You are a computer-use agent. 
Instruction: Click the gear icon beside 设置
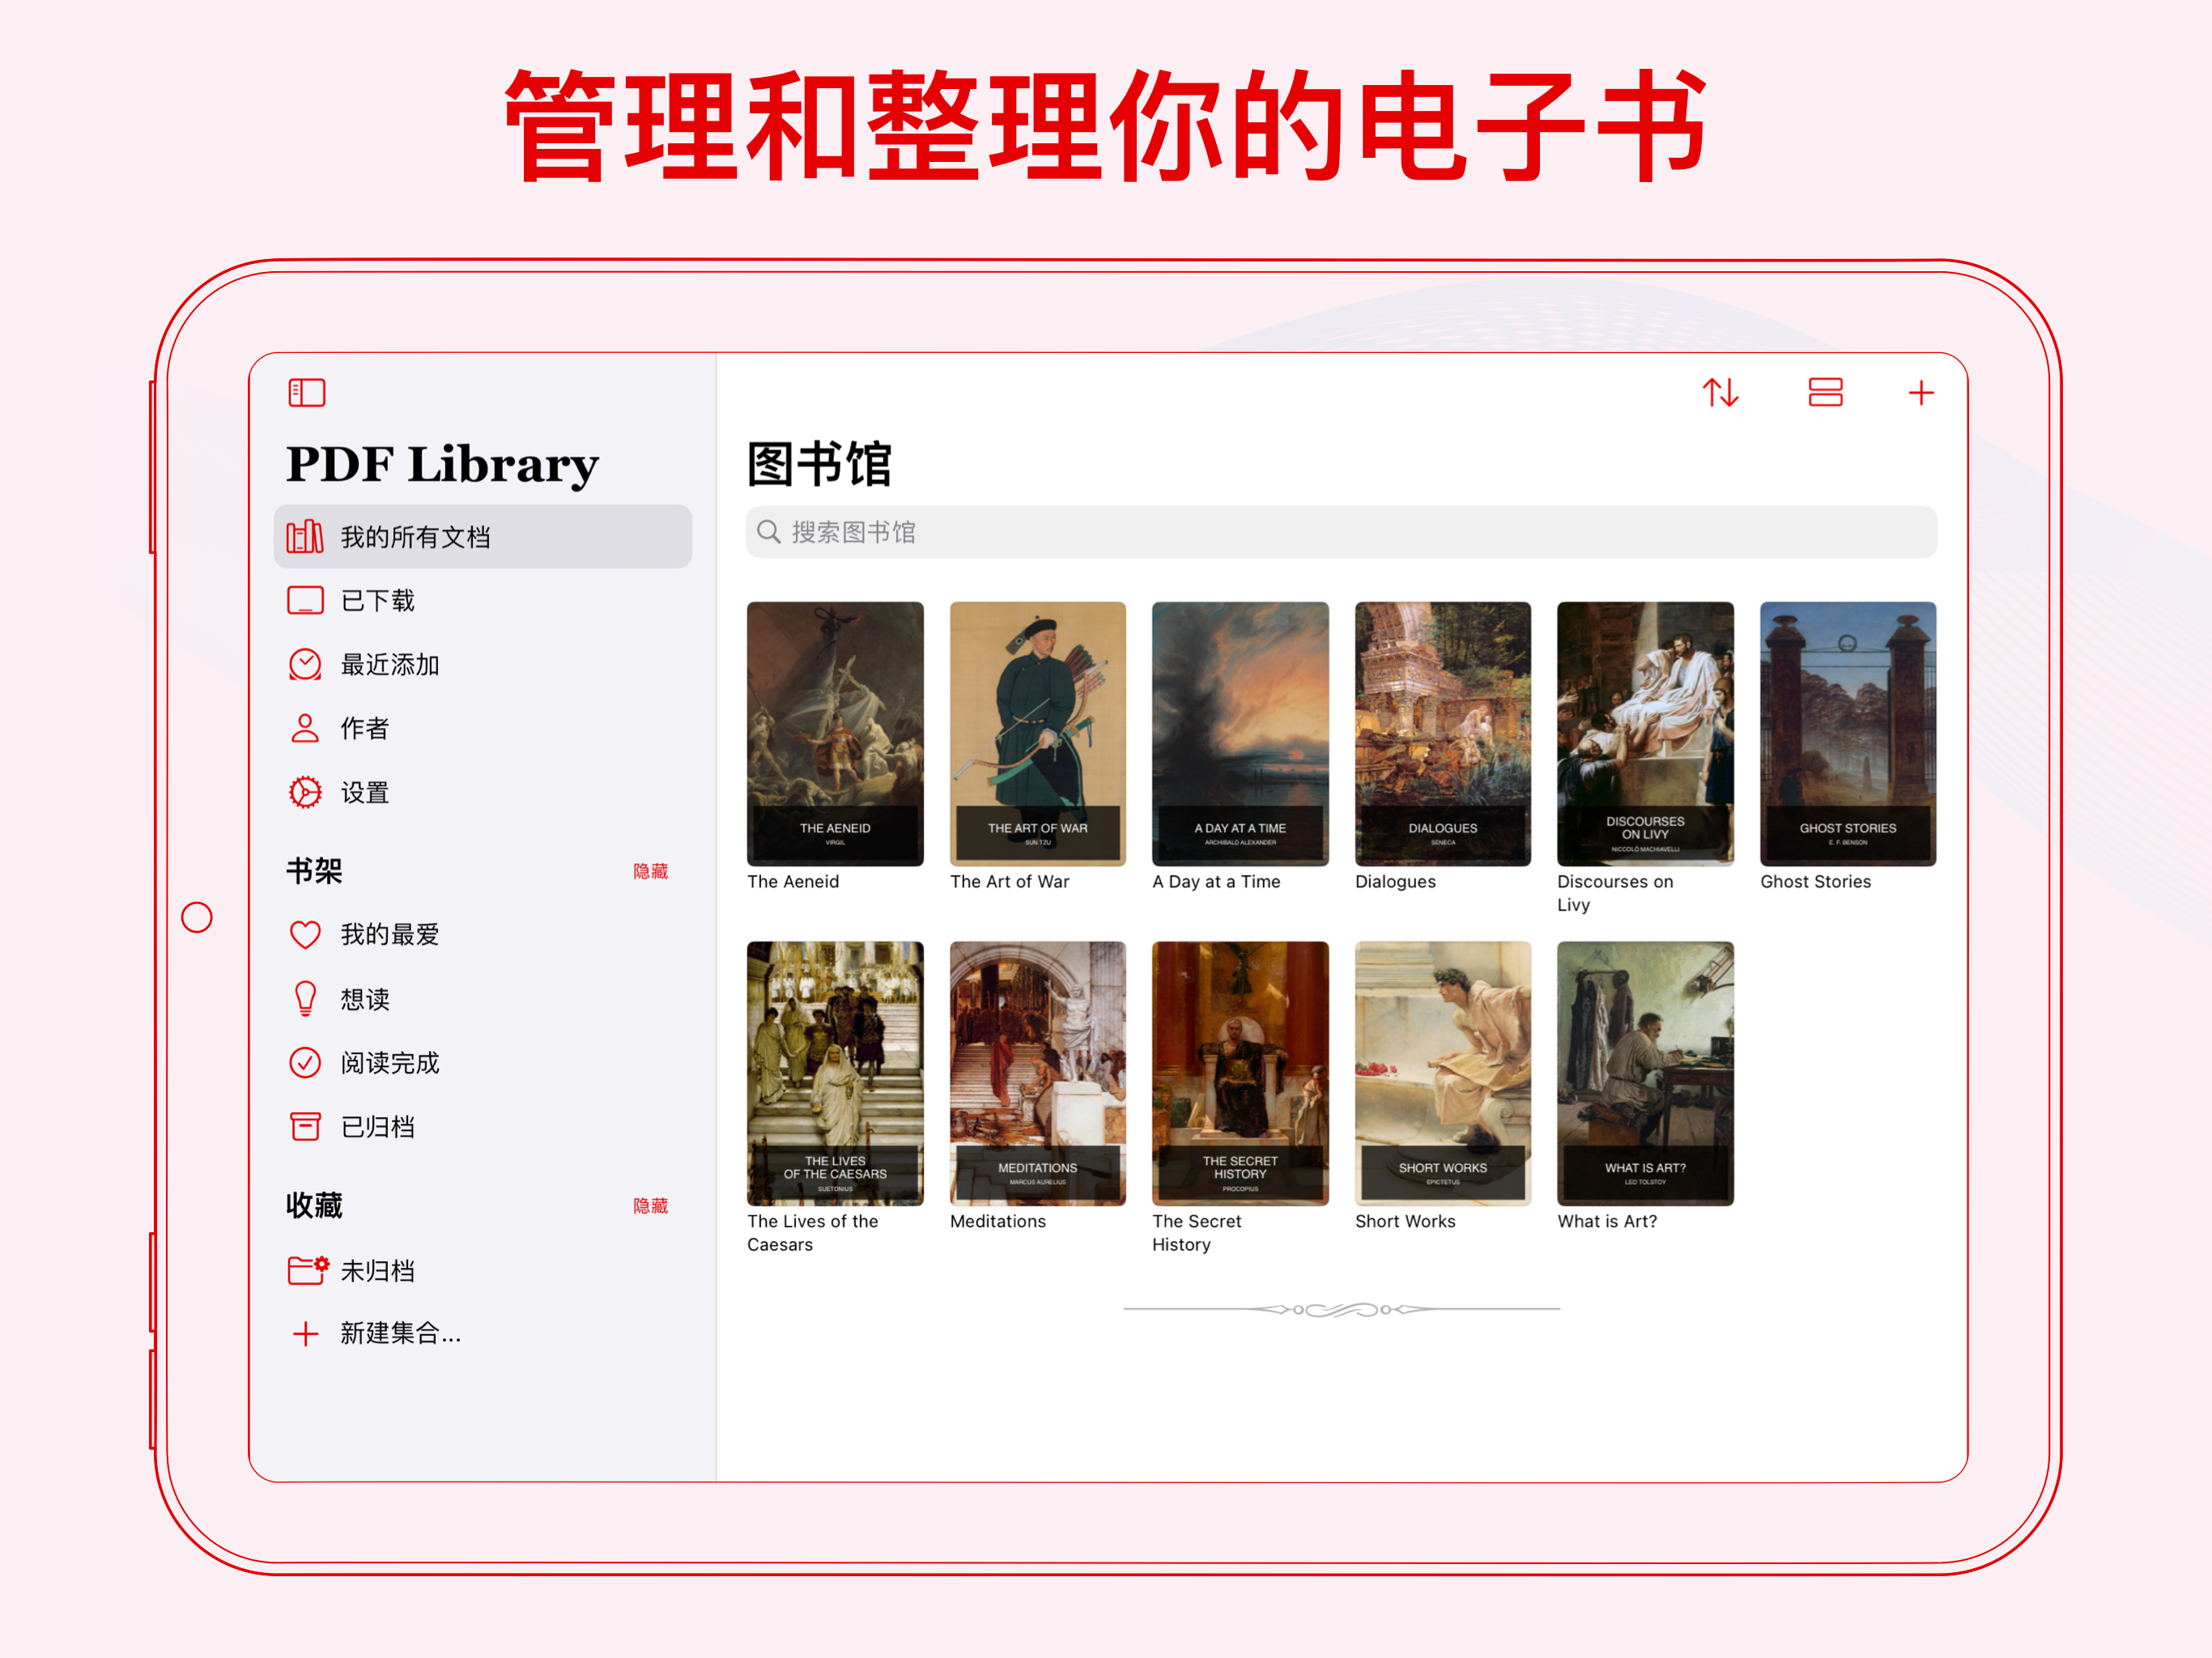click(305, 792)
